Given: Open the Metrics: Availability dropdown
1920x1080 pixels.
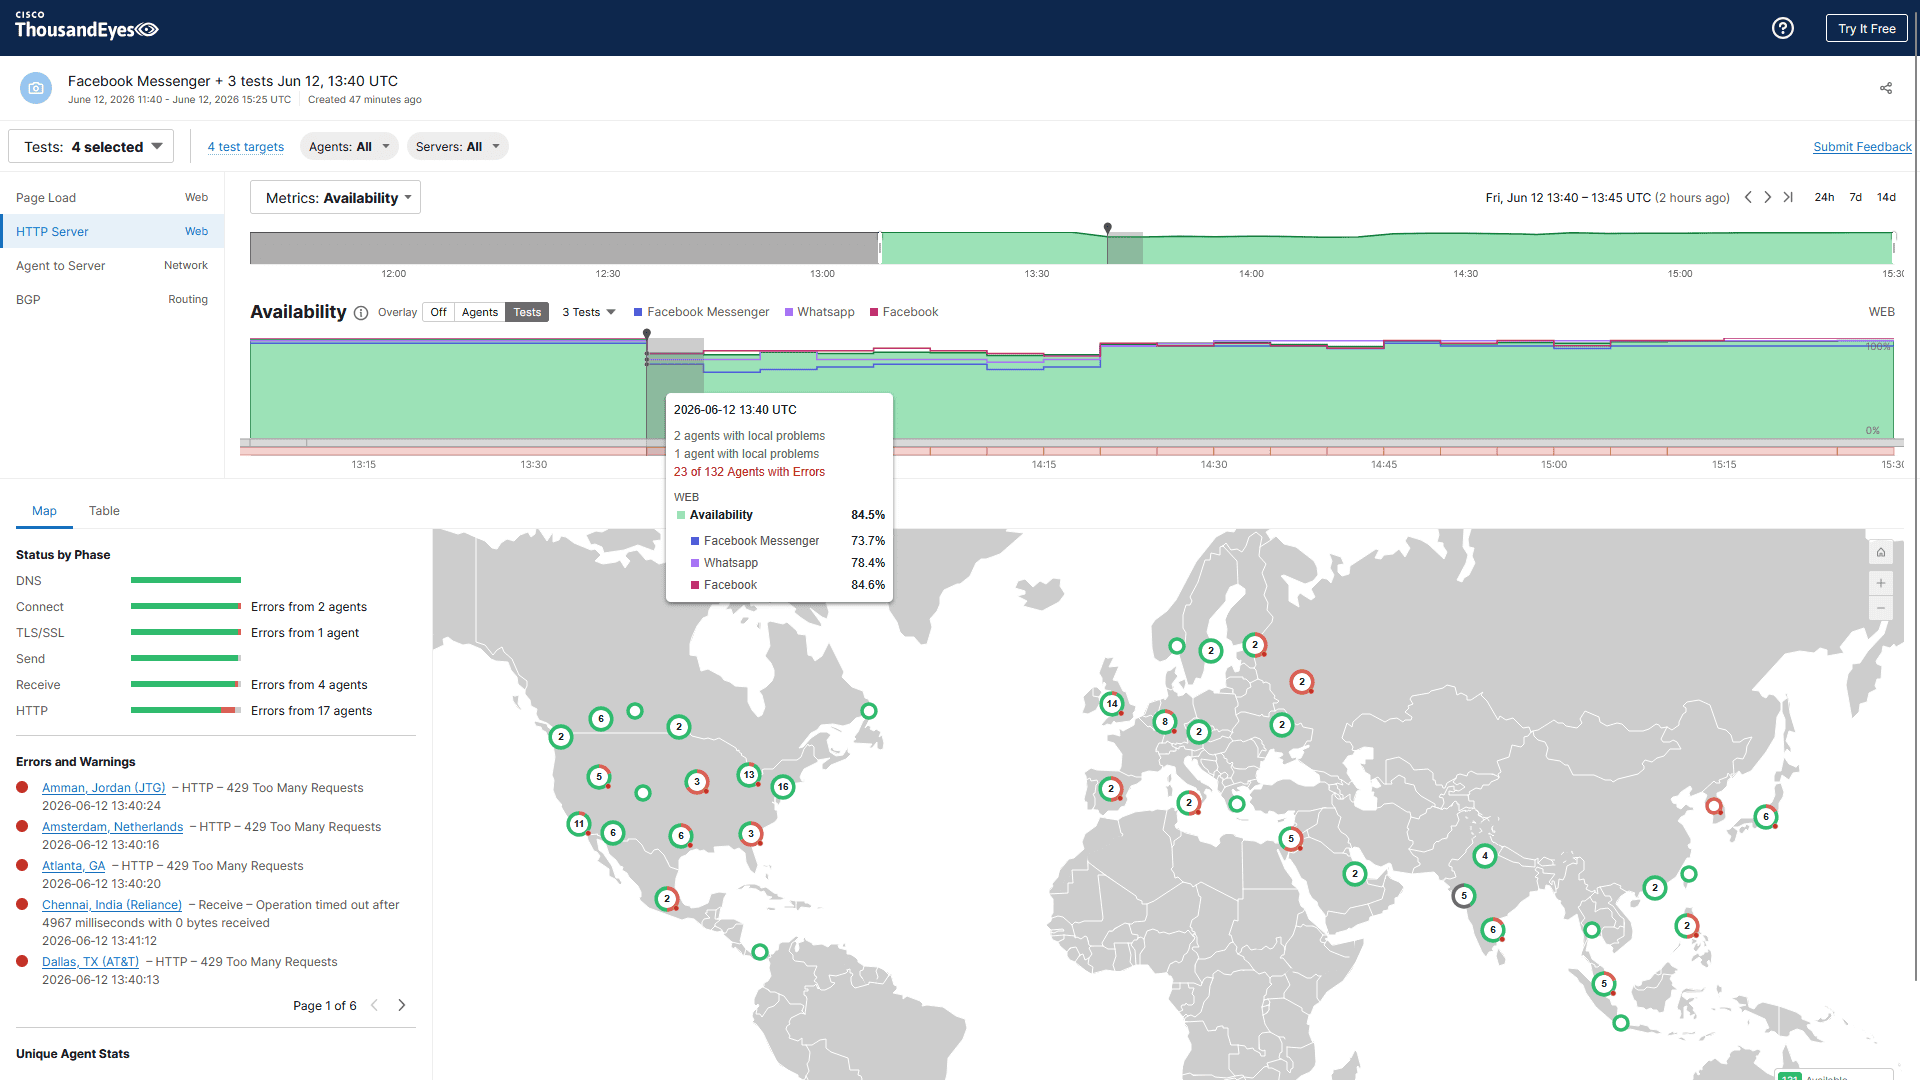Looking at the screenshot, I should (335, 198).
